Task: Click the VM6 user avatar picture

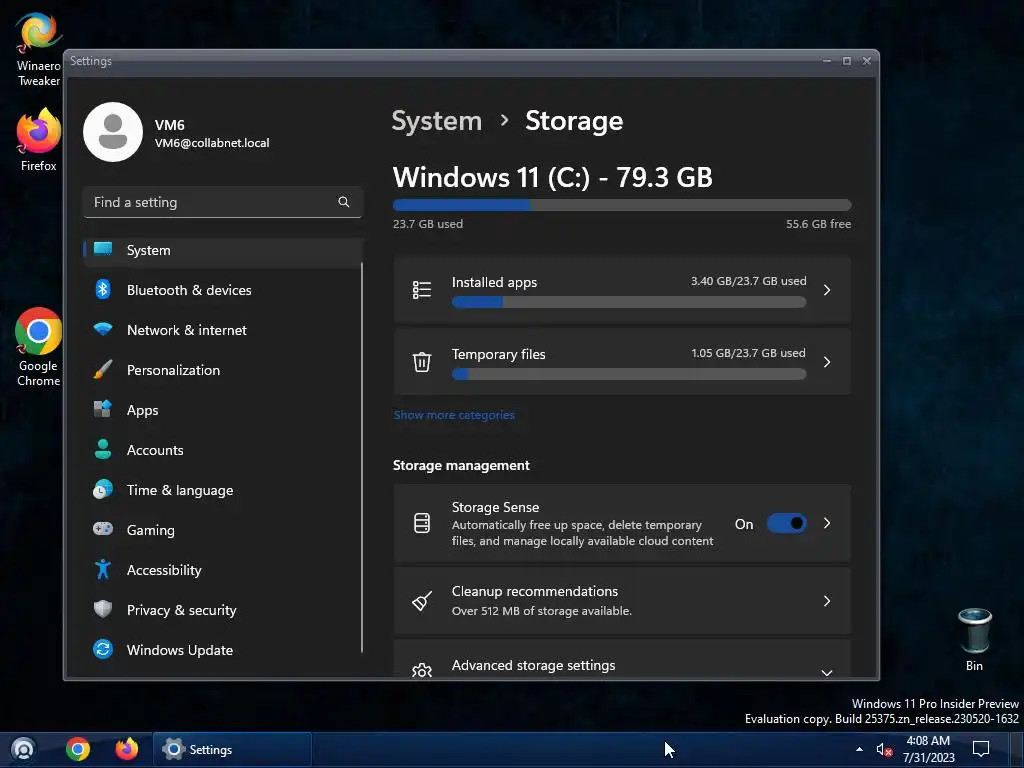Action: 113,132
